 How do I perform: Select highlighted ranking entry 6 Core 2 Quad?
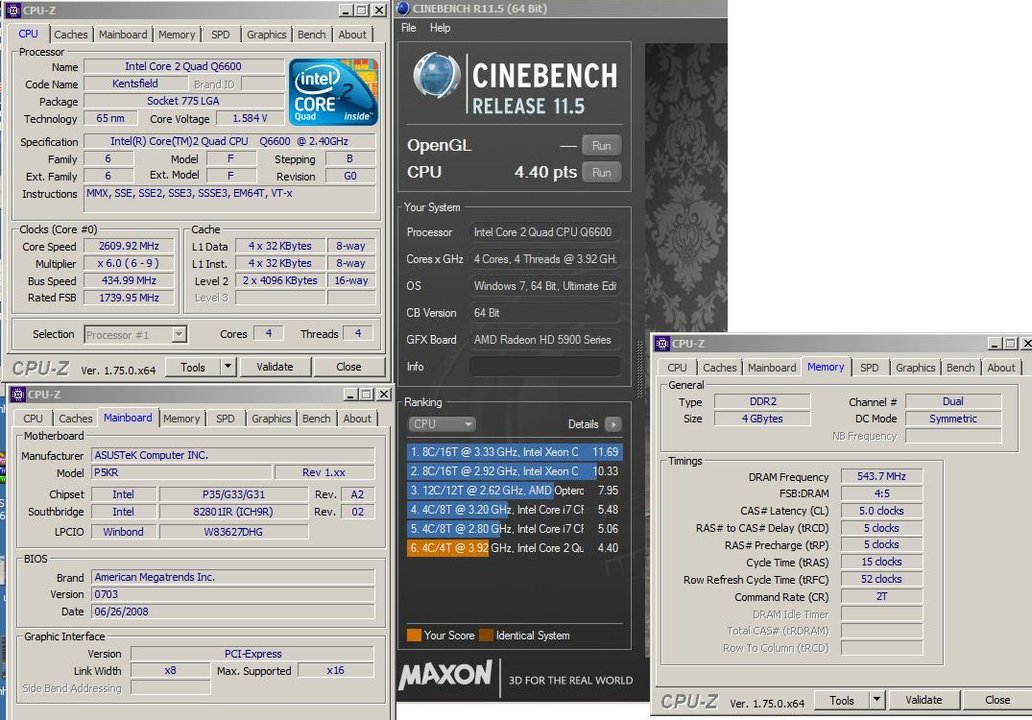click(x=515, y=548)
